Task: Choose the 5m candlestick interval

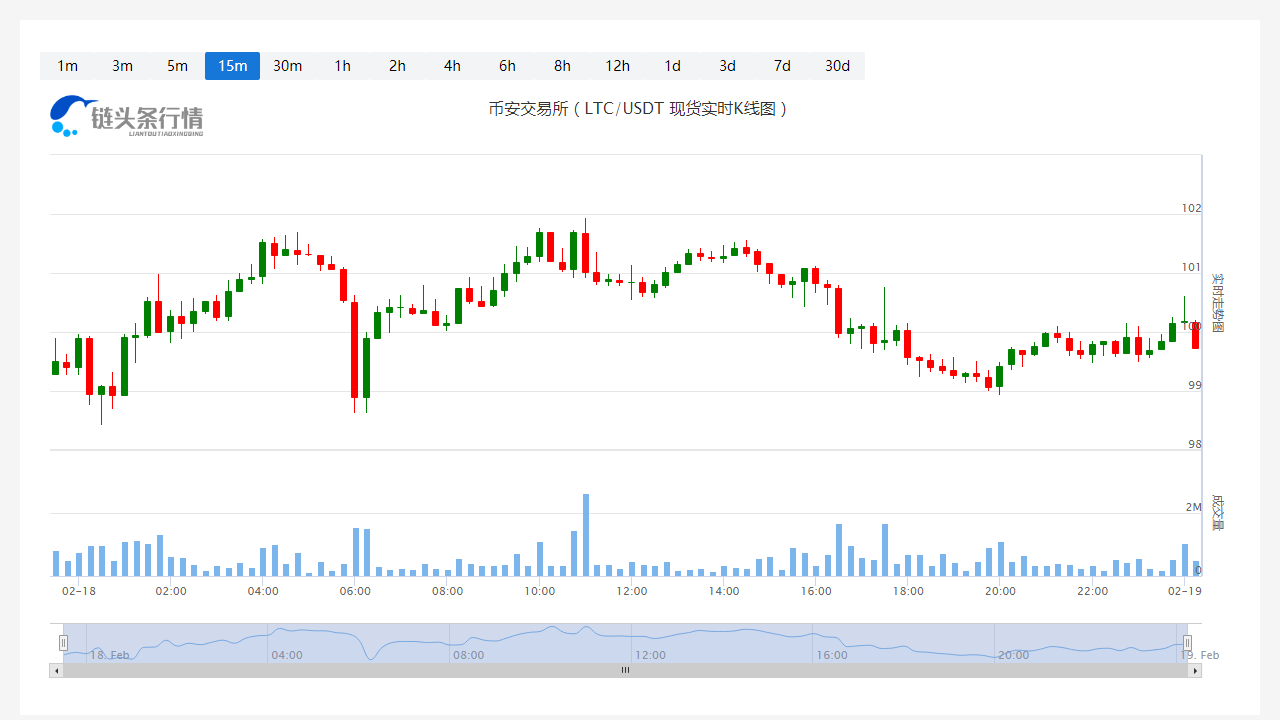Action: click(x=177, y=66)
